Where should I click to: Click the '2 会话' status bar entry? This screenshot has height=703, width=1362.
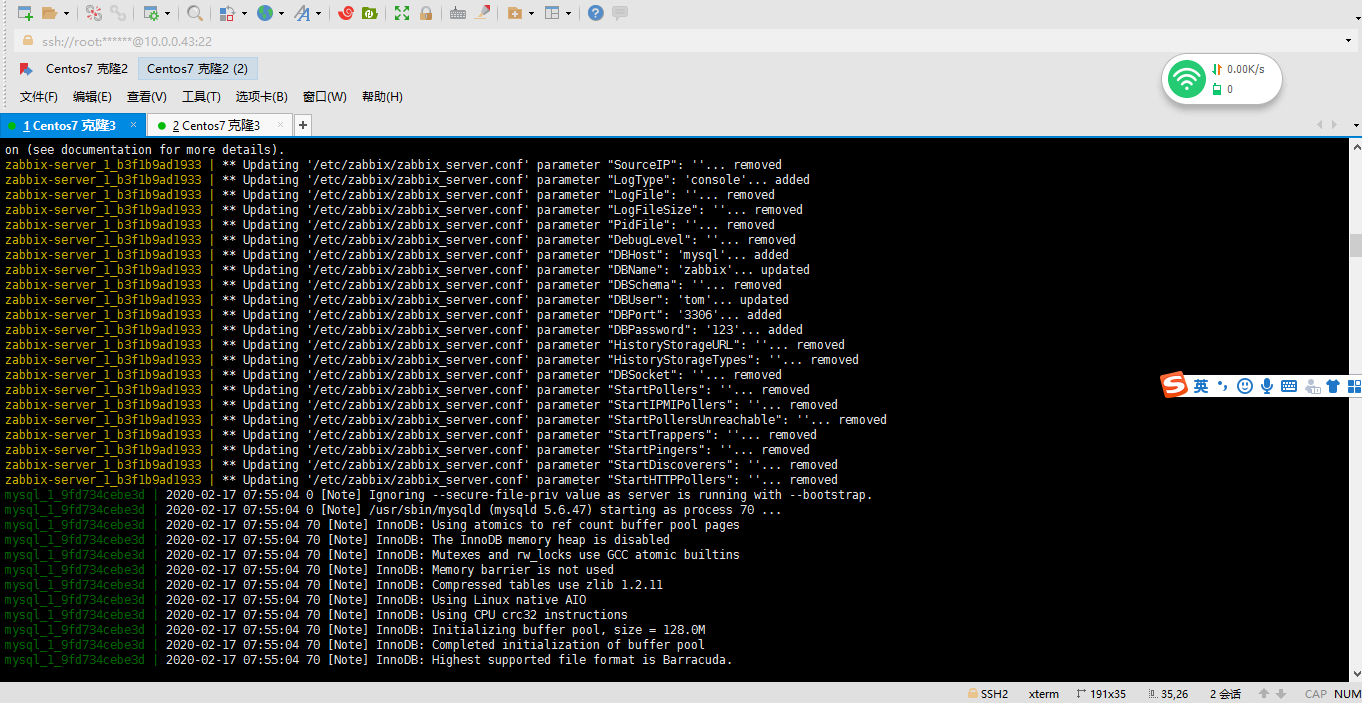click(1225, 694)
